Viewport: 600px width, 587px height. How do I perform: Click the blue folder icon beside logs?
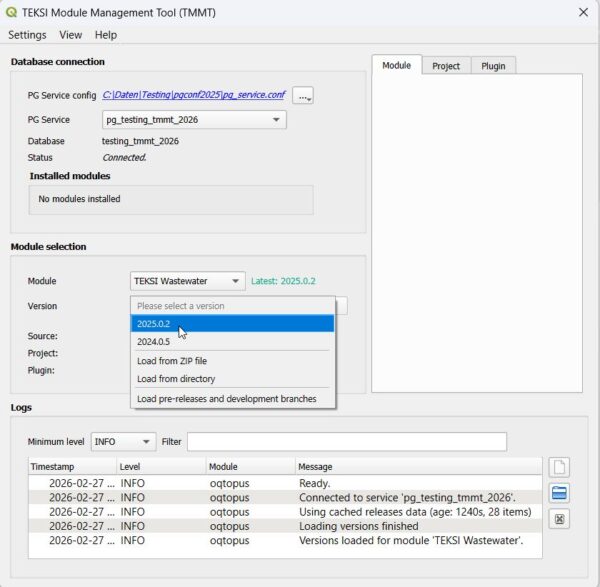click(560, 493)
